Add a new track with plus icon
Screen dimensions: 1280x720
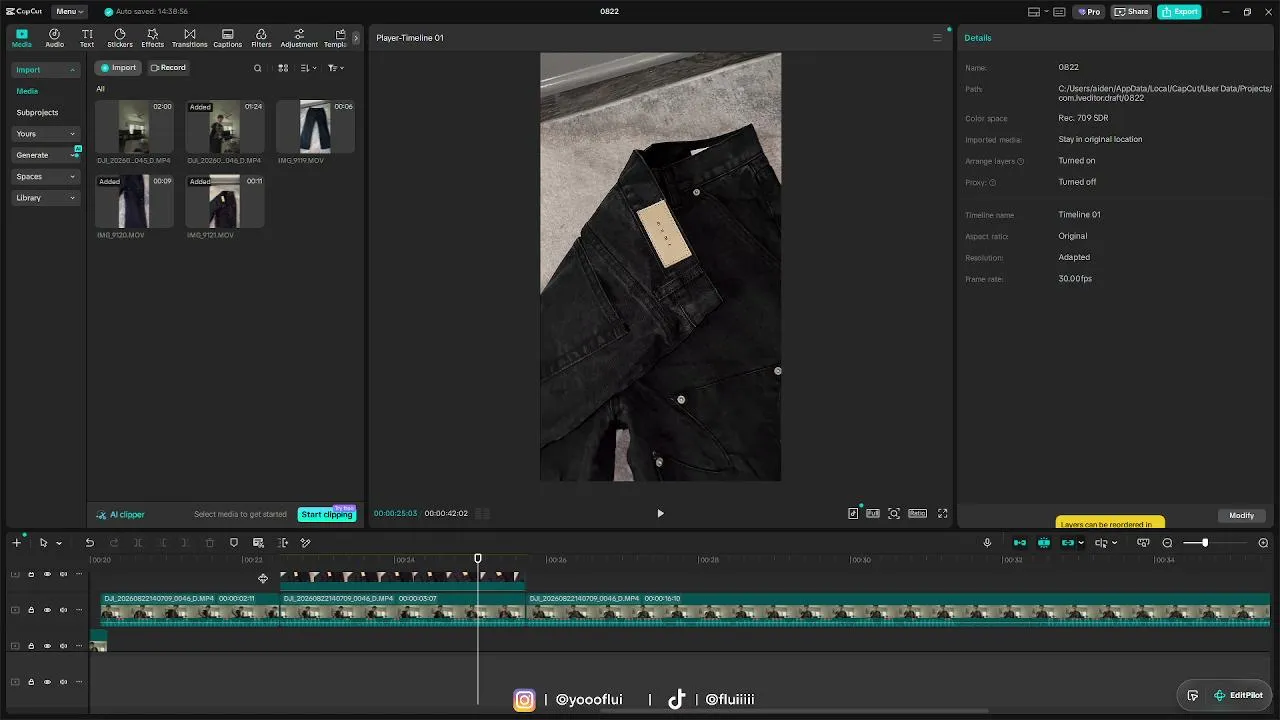click(x=16, y=543)
